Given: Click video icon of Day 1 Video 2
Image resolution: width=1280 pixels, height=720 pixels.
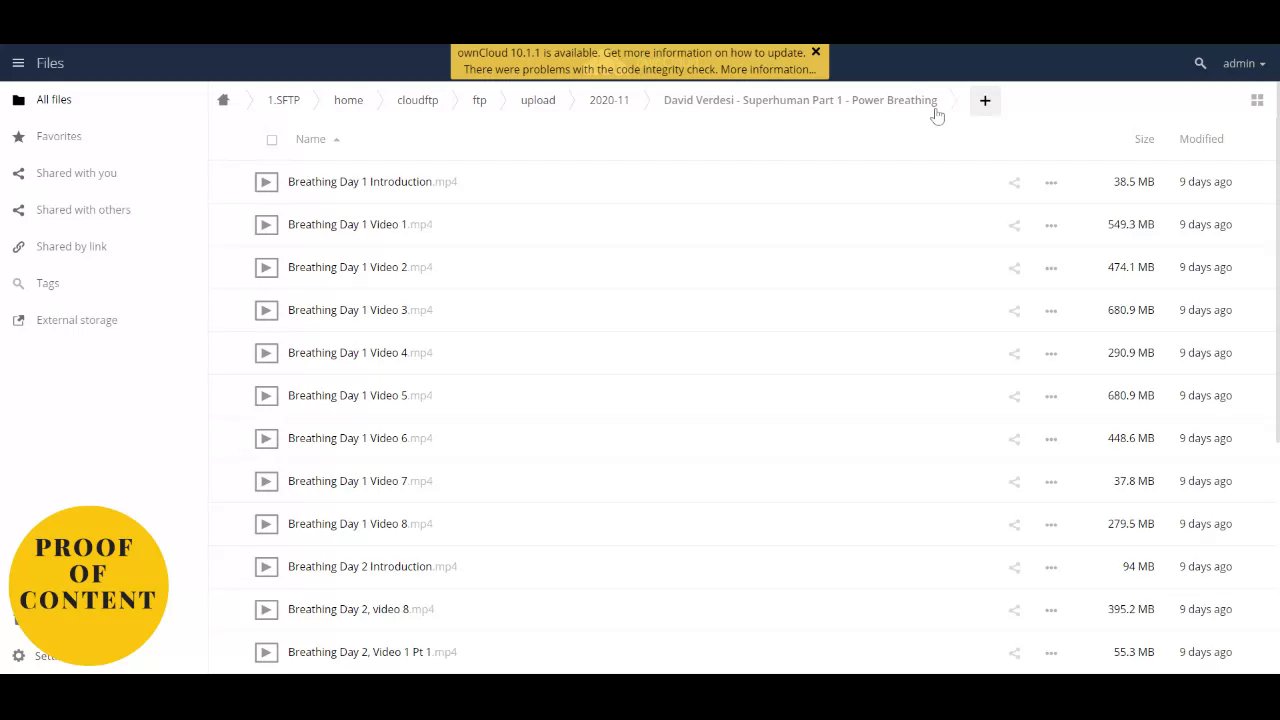Looking at the screenshot, I should [266, 267].
